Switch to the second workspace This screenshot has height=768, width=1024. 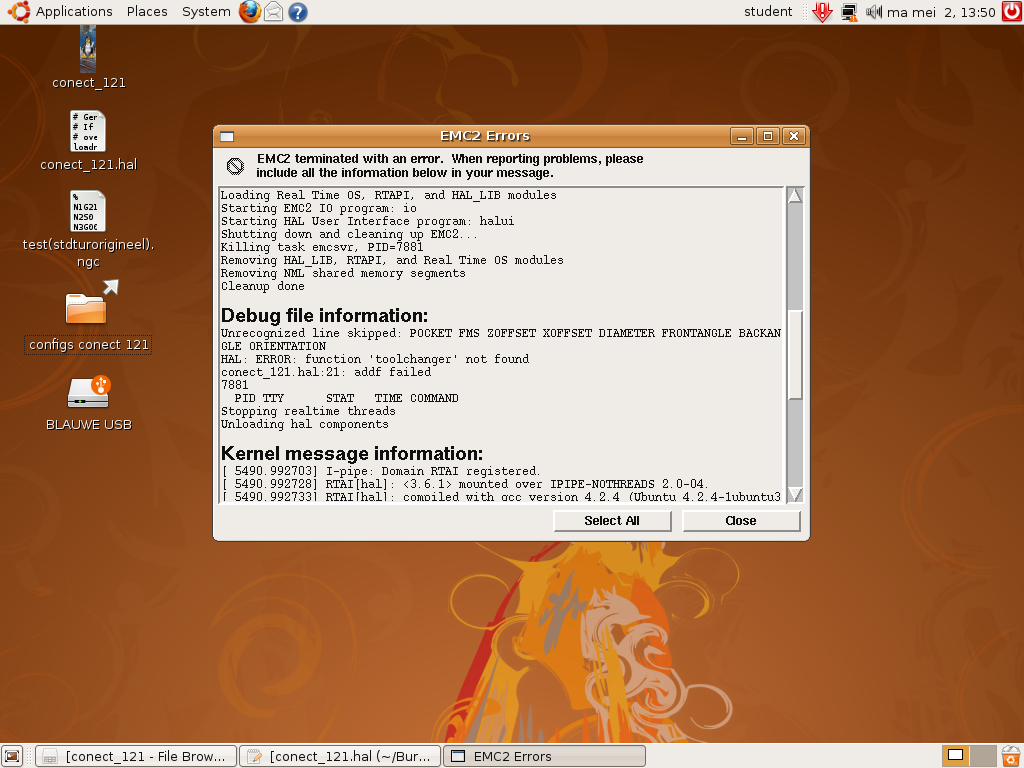(x=983, y=756)
